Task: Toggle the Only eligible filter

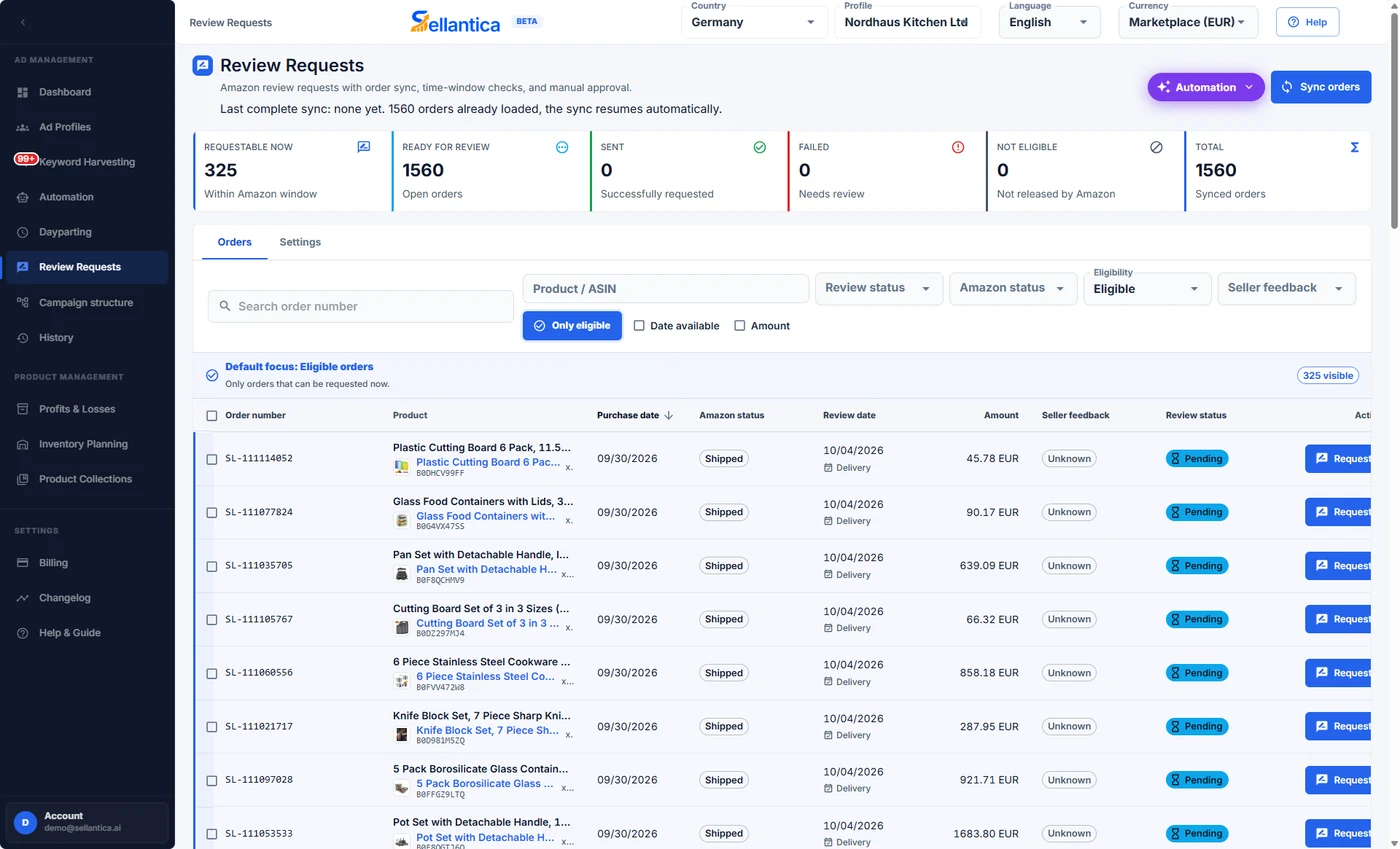Action: tap(572, 325)
